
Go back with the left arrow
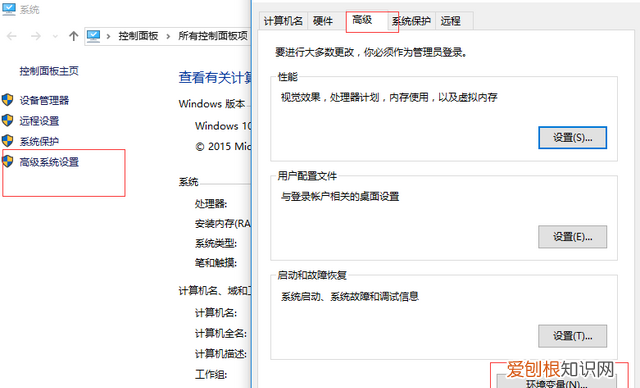[12, 36]
